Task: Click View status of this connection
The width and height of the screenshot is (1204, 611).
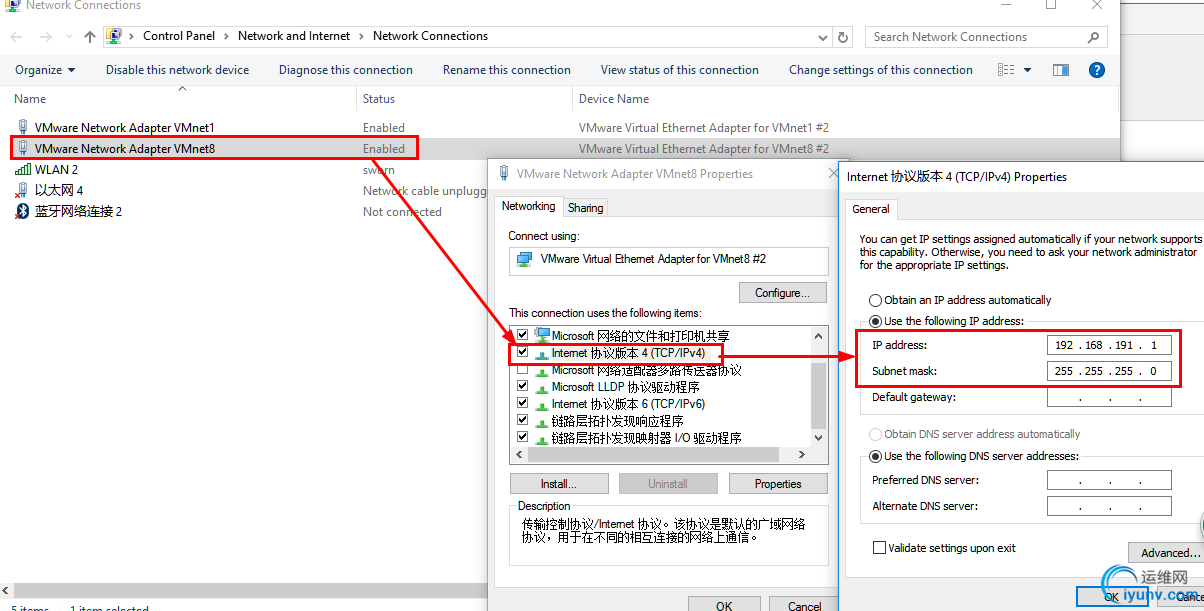Action: (680, 70)
